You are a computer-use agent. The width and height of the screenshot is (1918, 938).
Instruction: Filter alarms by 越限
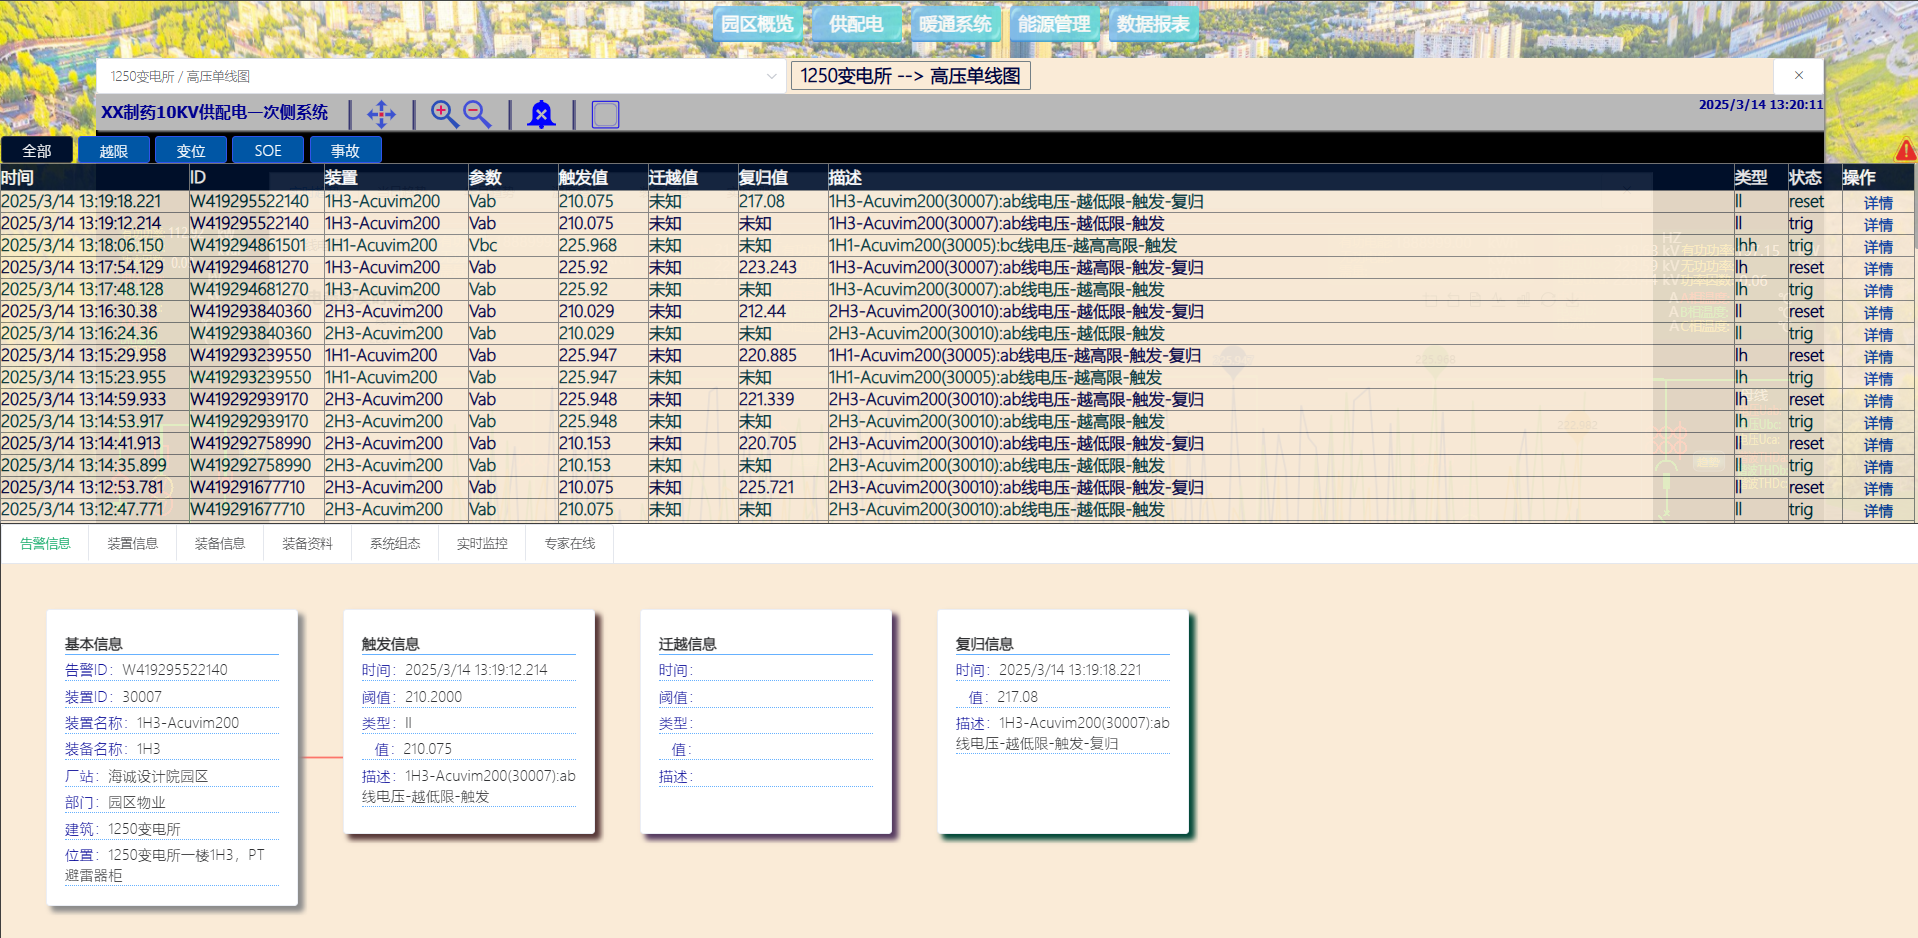(114, 151)
